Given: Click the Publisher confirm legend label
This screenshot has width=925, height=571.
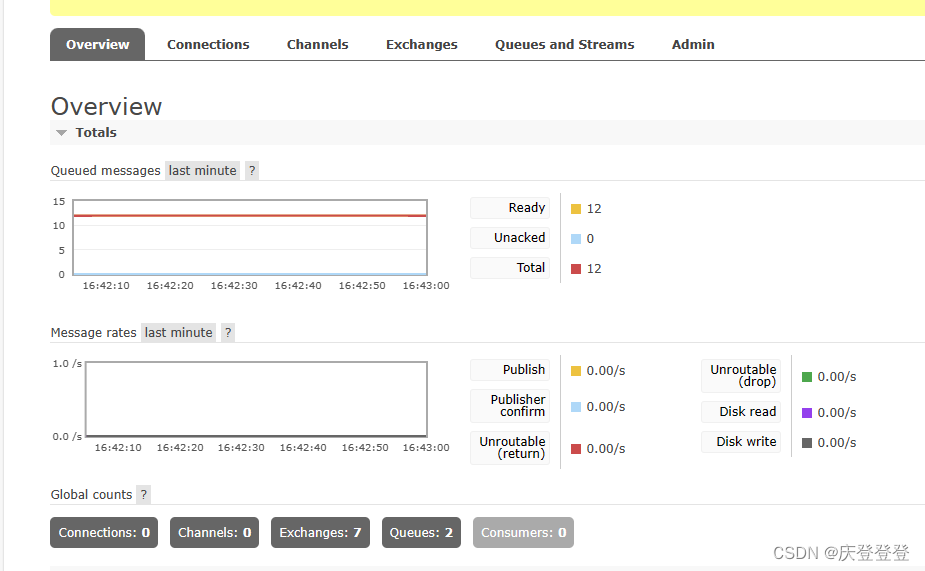Looking at the screenshot, I should [510, 406].
